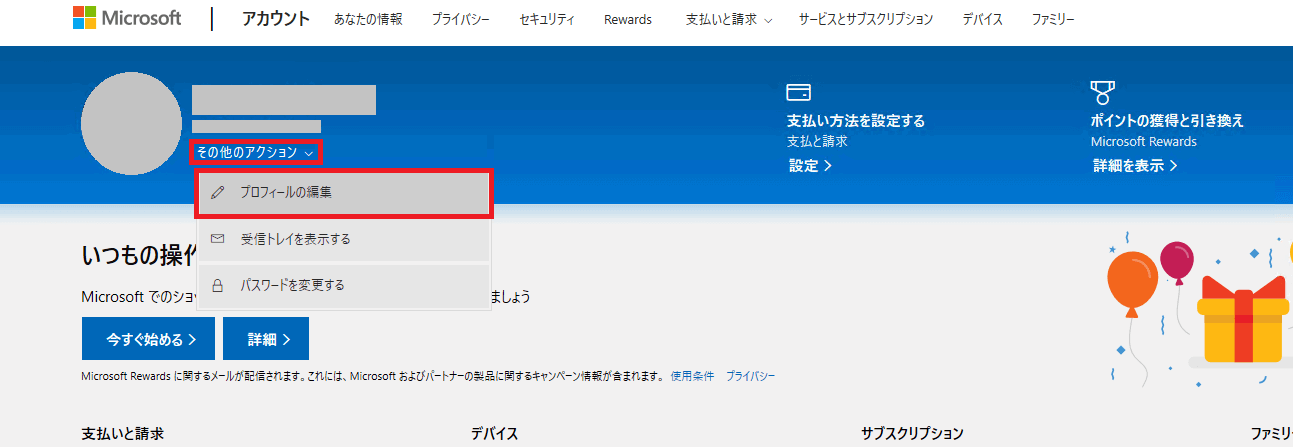1293x447 pixels.
Task: Select Rewards in the navigation bar
Action: 628,20
